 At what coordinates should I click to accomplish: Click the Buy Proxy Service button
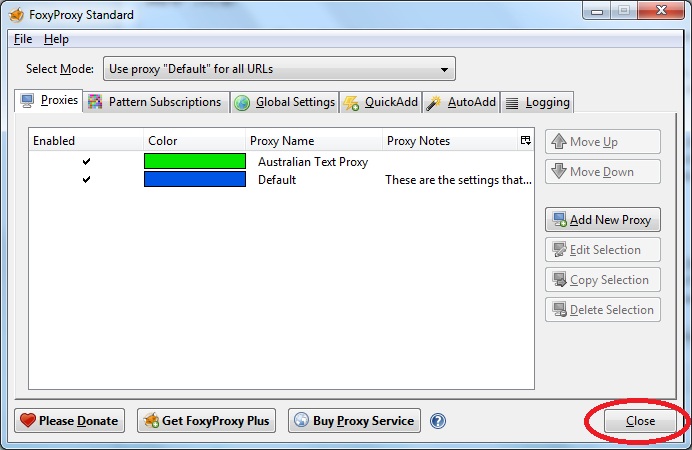354,420
